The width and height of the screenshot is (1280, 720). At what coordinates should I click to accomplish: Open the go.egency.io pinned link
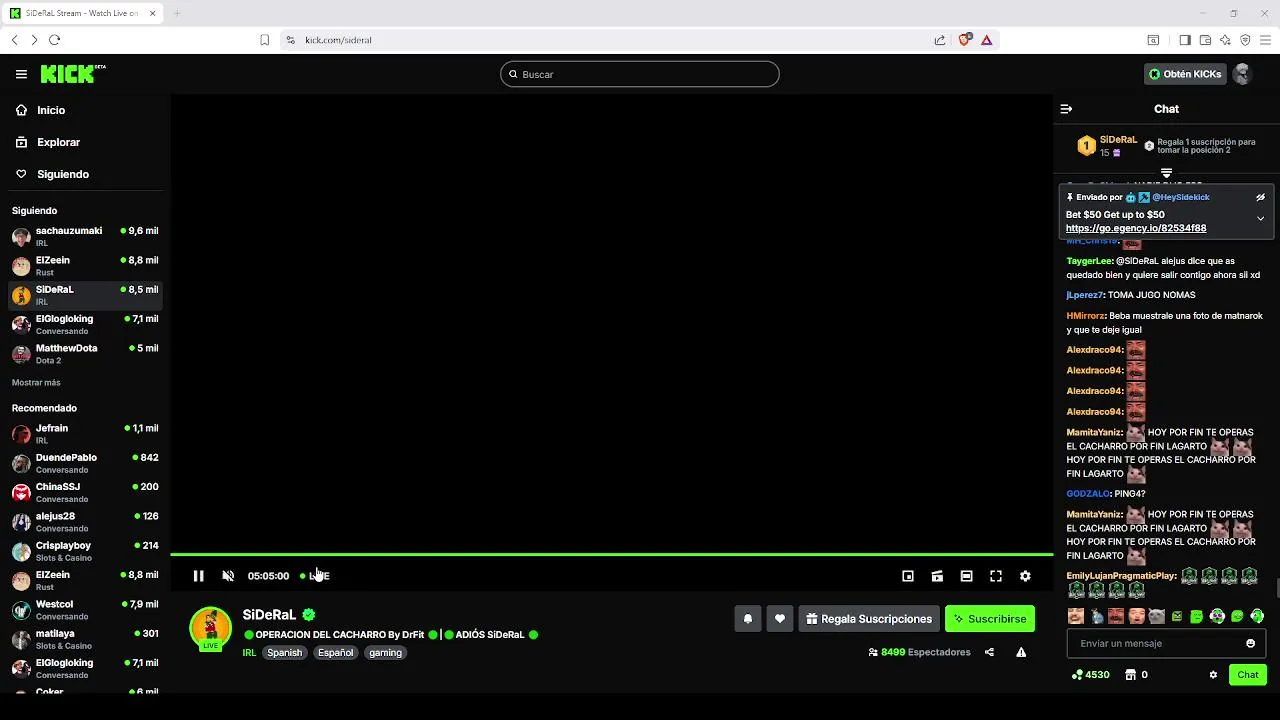[x=1136, y=228]
